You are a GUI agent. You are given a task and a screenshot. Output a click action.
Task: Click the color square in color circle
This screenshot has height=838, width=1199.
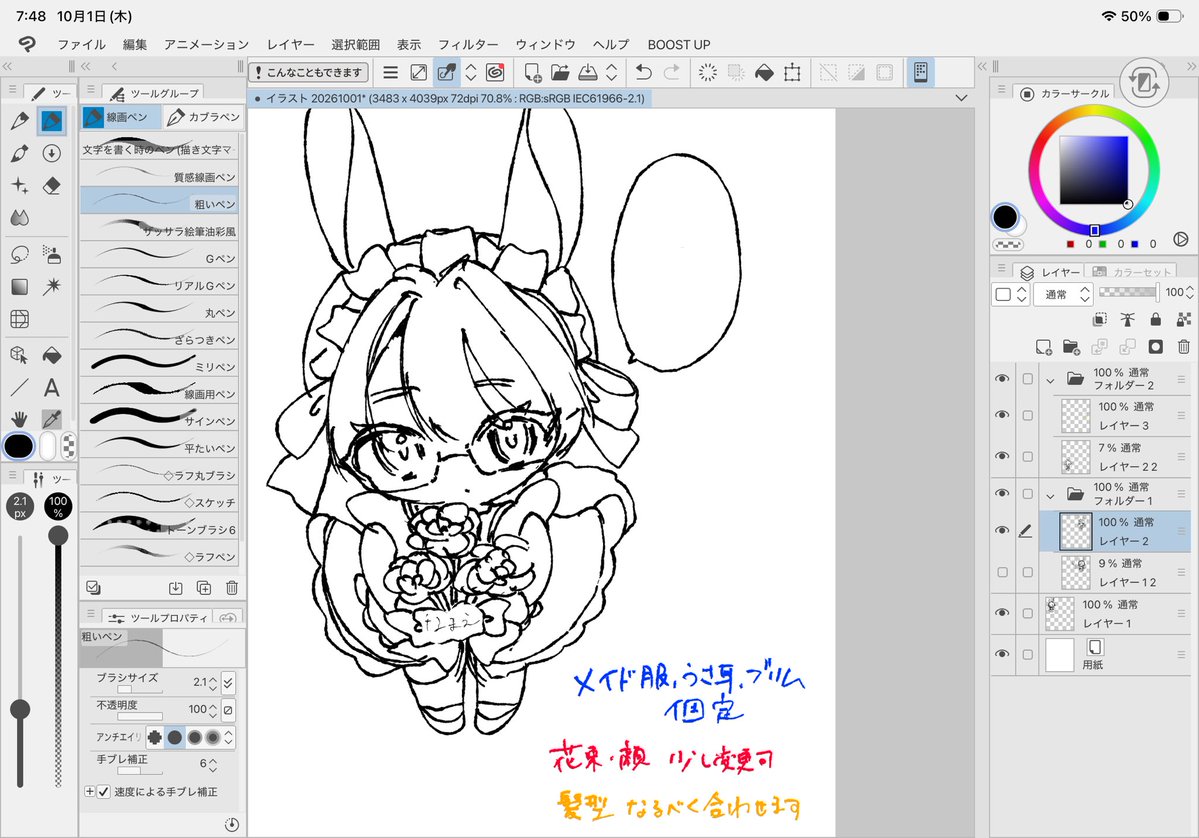[1093, 170]
